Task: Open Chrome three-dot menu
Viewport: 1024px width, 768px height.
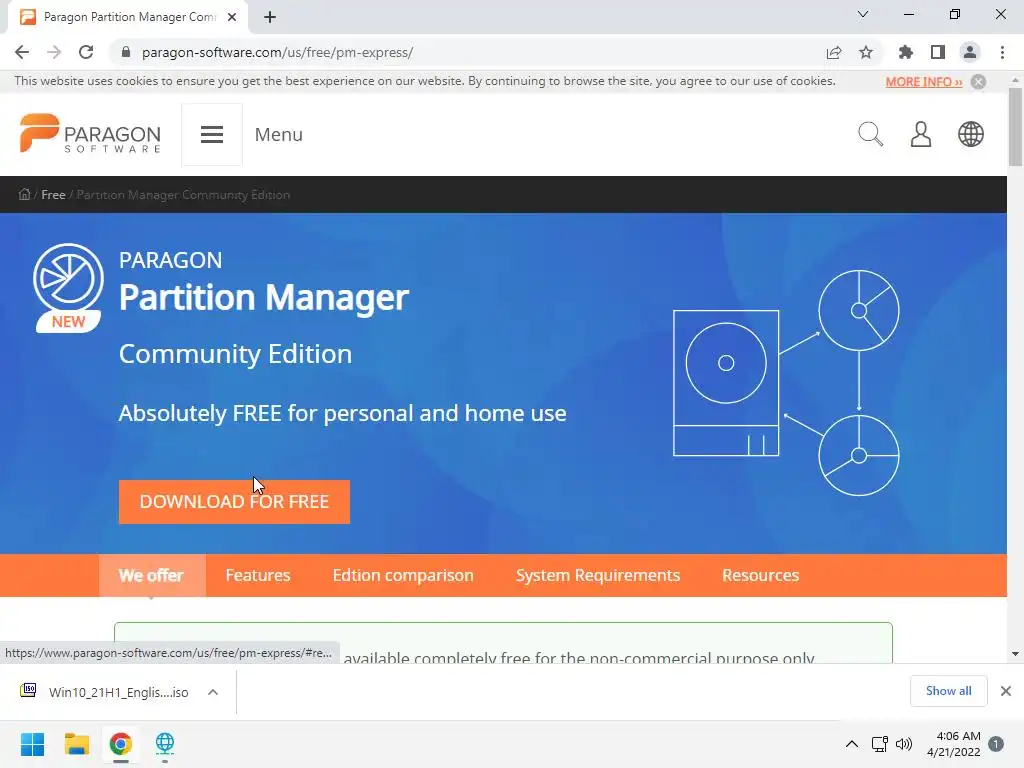Action: pyautogui.click(x=1002, y=52)
